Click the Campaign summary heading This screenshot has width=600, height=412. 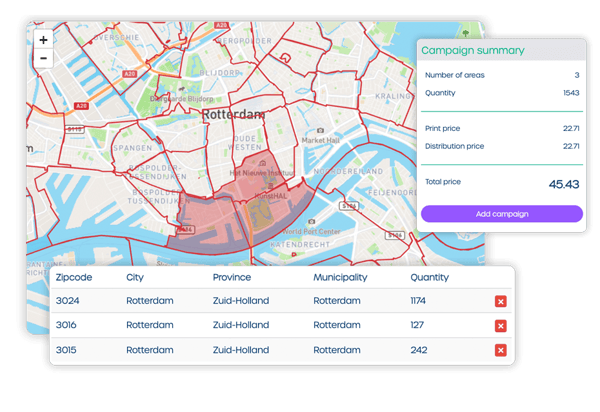click(473, 50)
